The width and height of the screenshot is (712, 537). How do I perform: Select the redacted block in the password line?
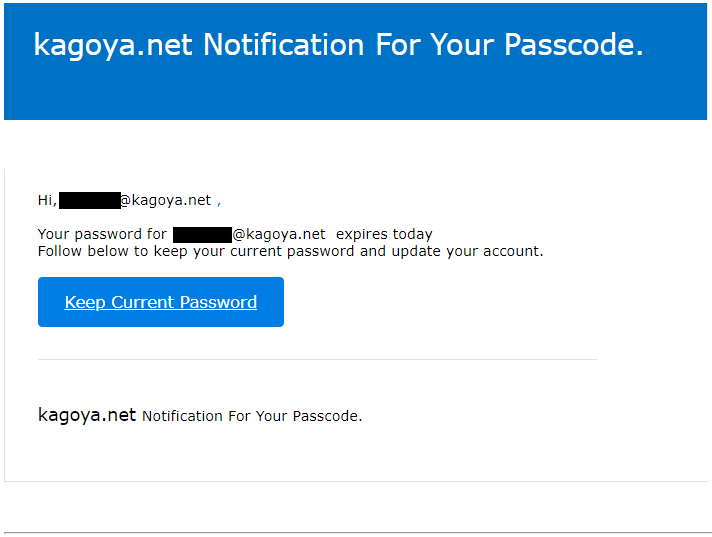click(x=202, y=235)
